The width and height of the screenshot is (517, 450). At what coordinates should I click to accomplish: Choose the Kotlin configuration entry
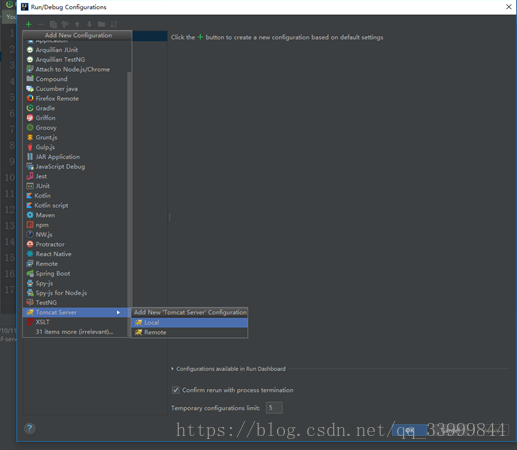tap(75, 196)
